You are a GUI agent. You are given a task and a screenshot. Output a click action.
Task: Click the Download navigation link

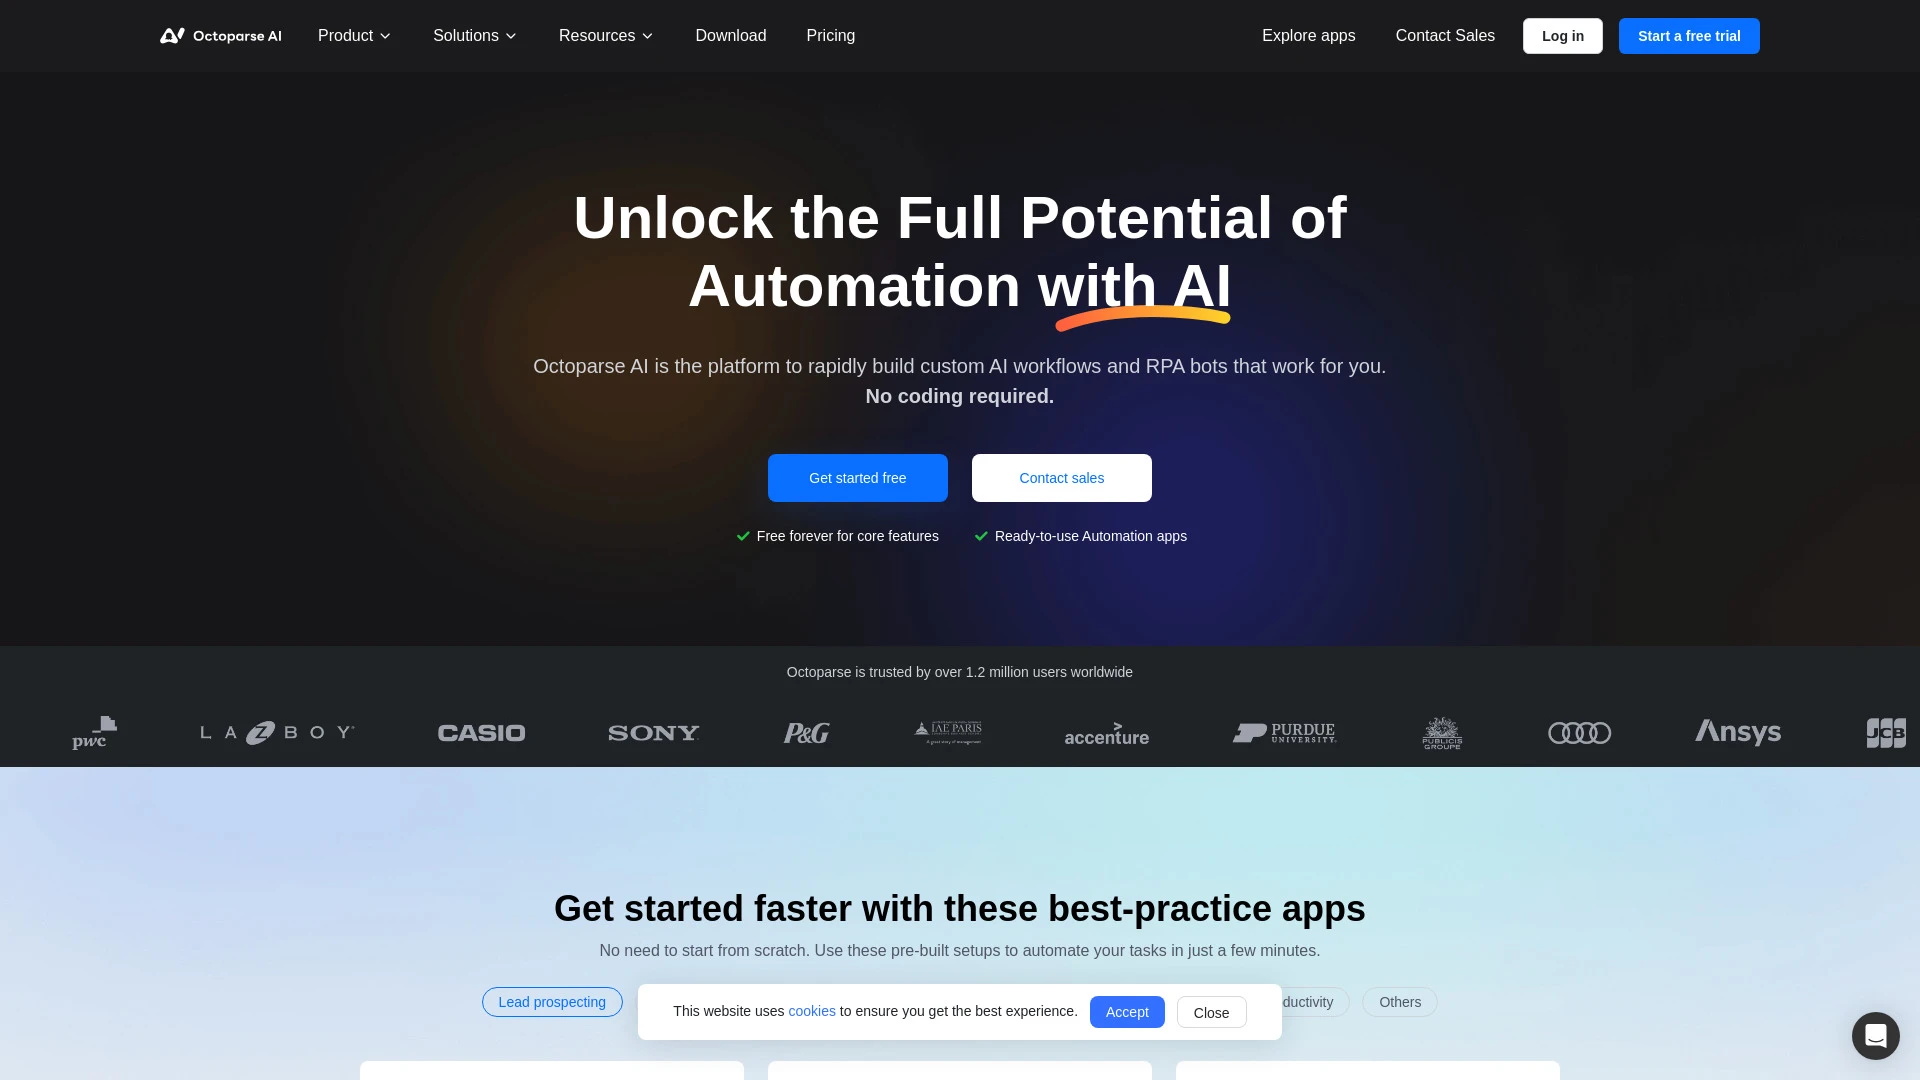pos(731,36)
